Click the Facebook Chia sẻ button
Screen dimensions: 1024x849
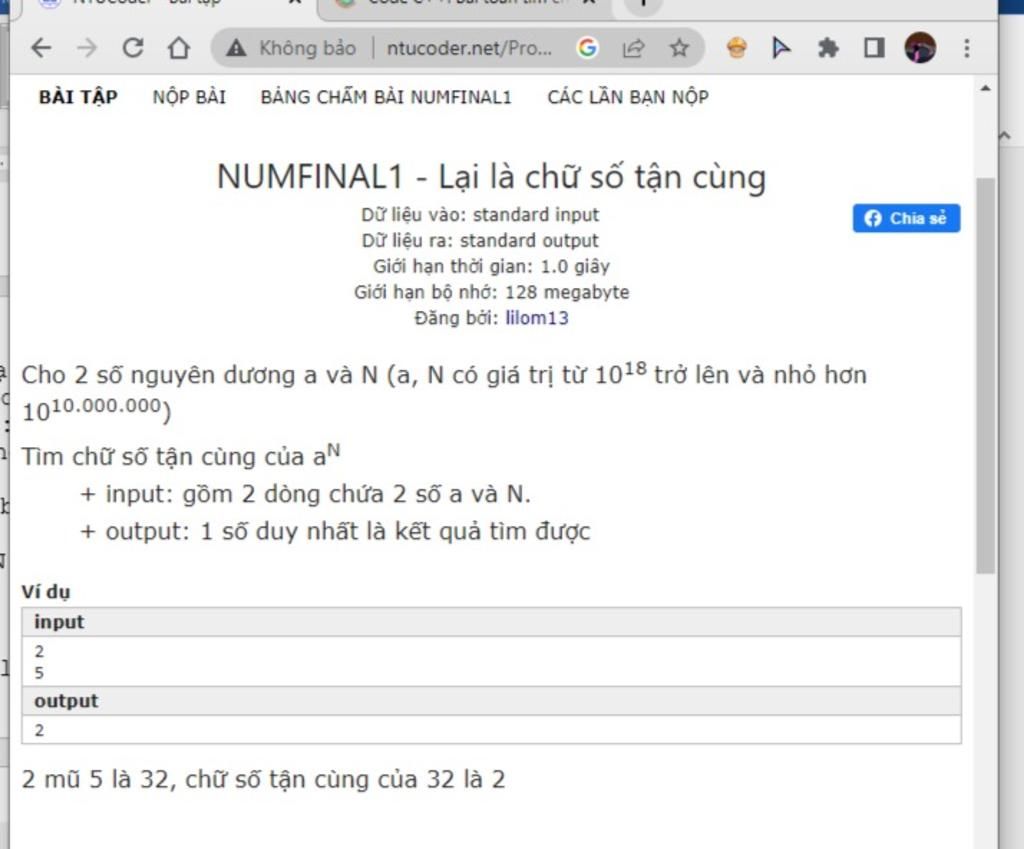(x=906, y=218)
